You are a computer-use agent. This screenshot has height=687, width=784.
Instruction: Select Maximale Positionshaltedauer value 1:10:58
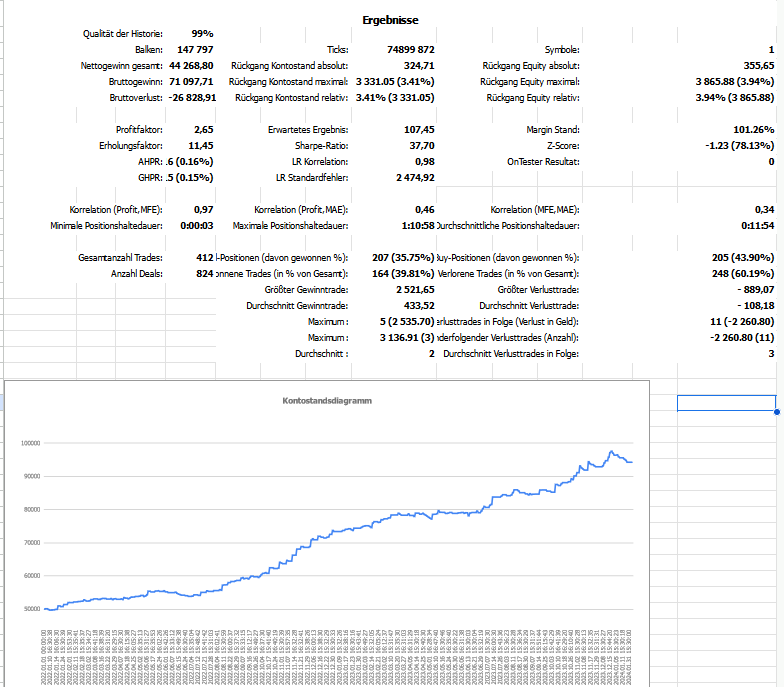418,226
